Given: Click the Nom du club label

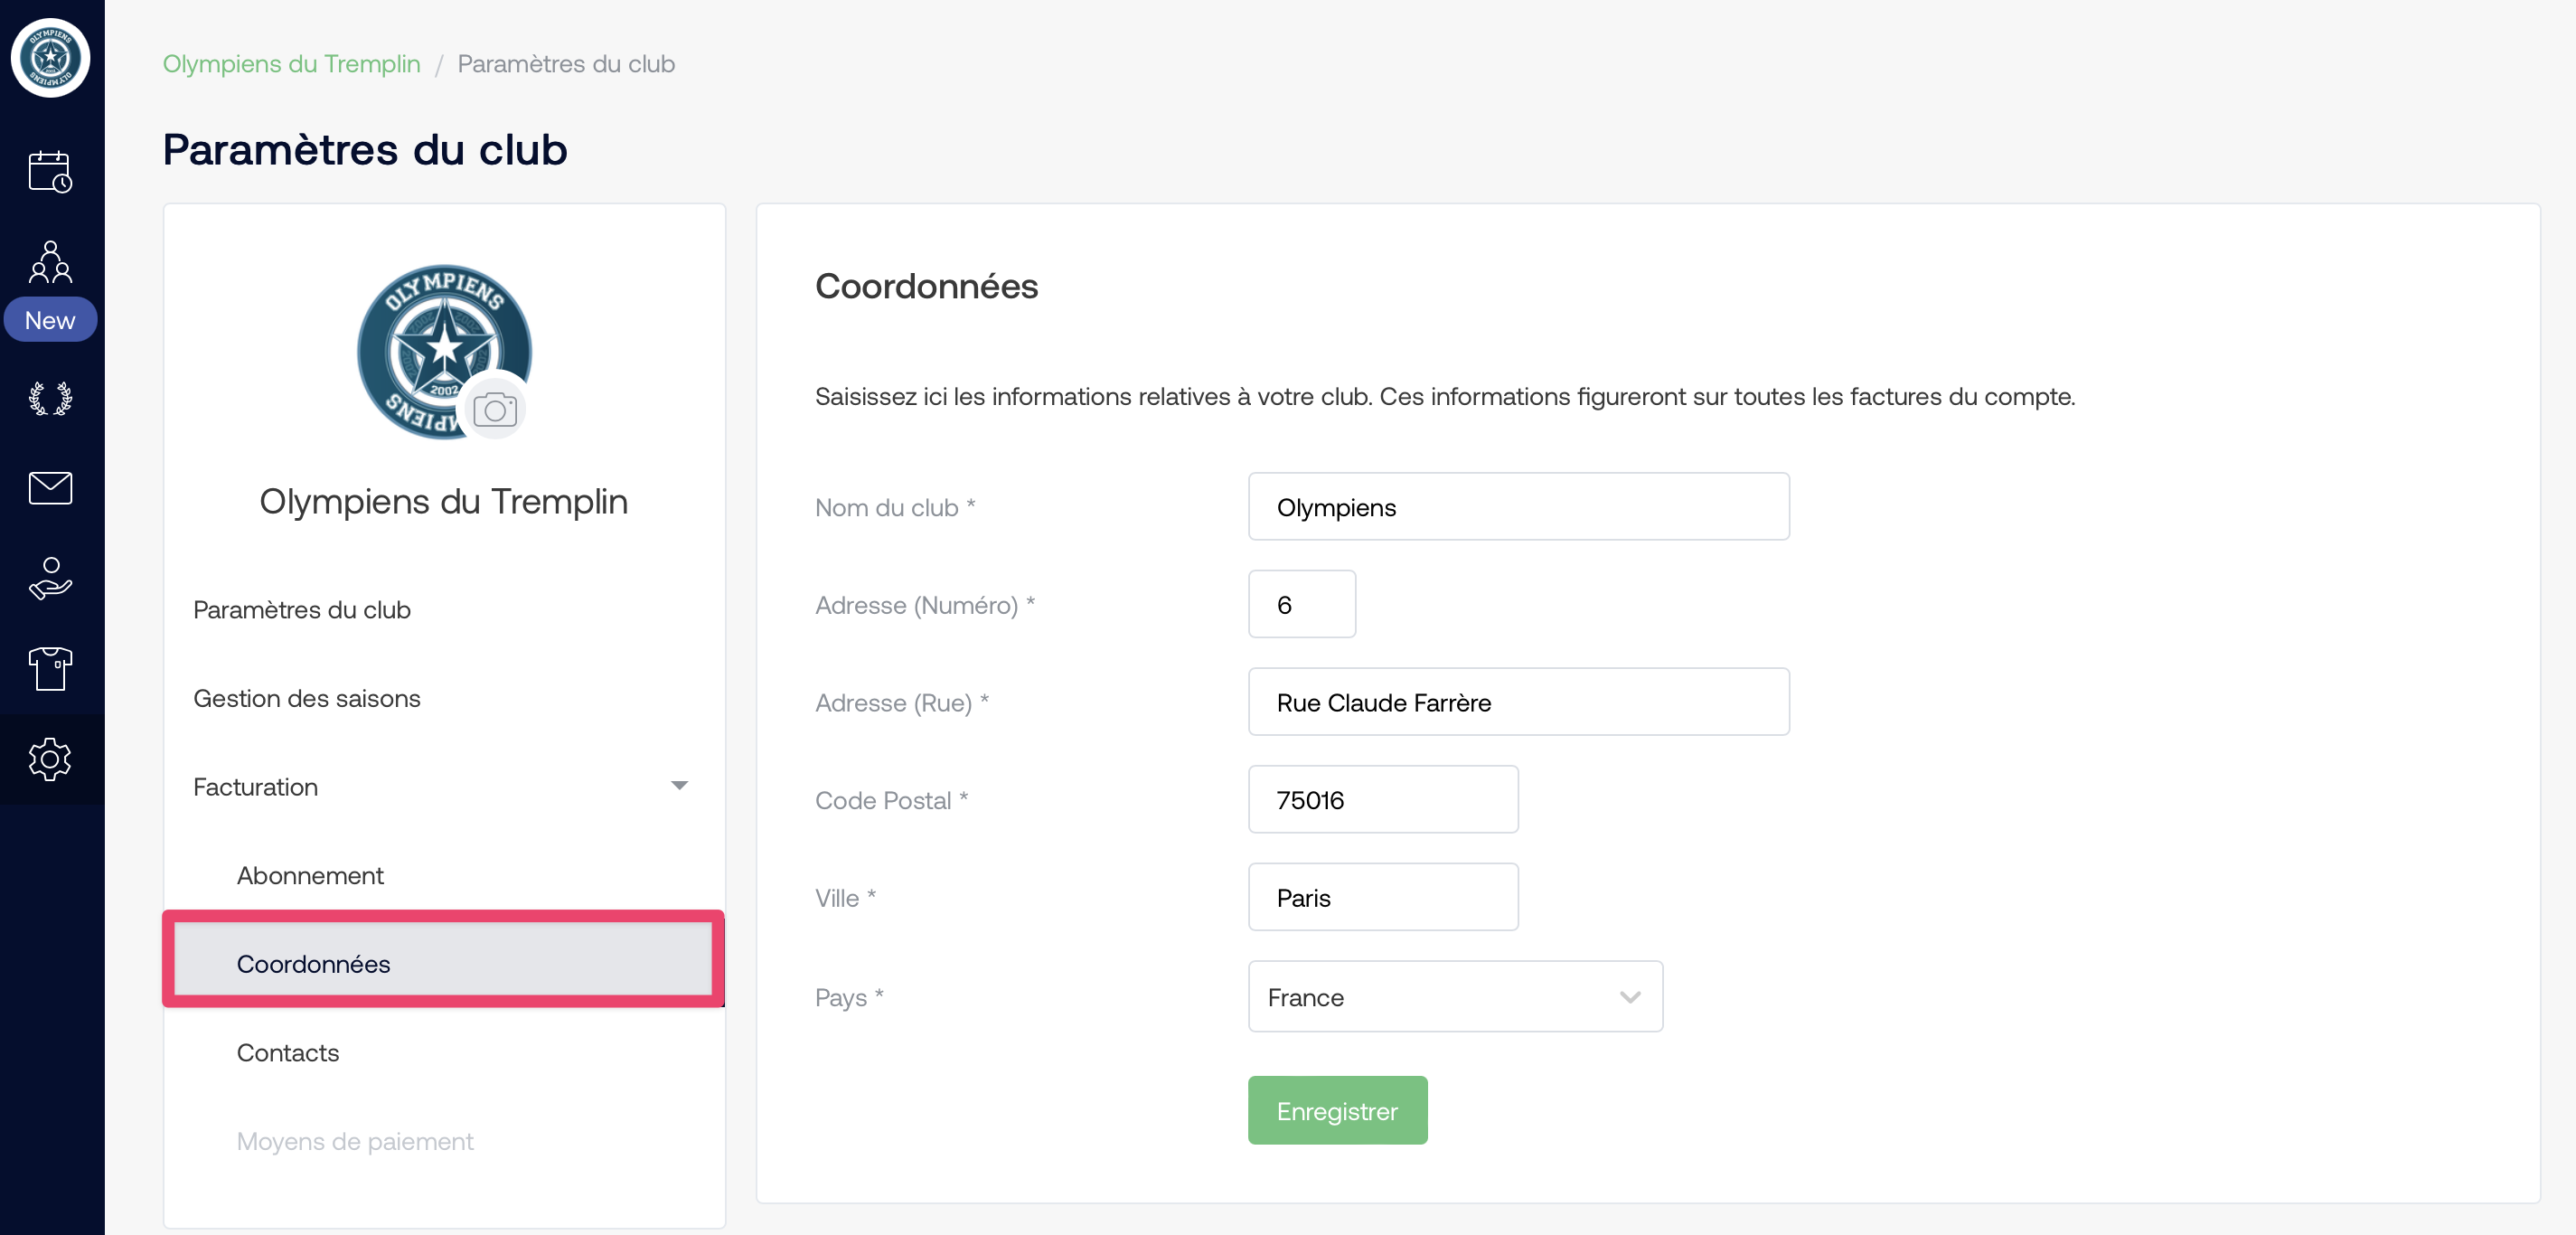Looking at the screenshot, I should 895,508.
